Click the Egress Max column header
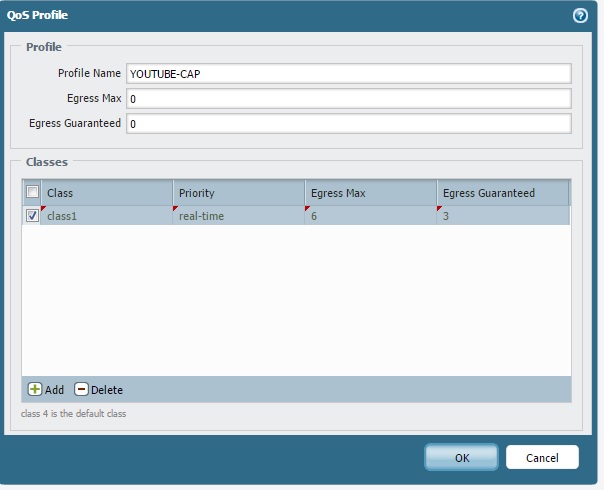 pyautogui.click(x=370, y=192)
